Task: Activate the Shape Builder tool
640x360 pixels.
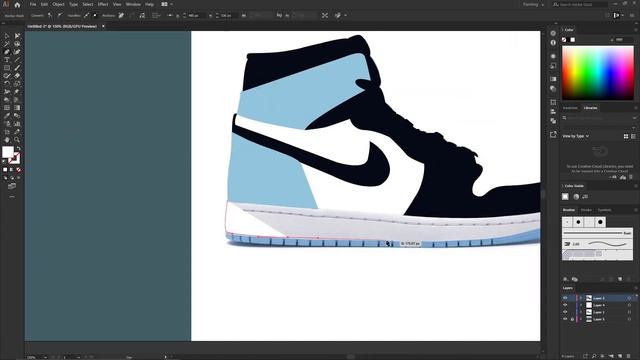Action: 7,100
